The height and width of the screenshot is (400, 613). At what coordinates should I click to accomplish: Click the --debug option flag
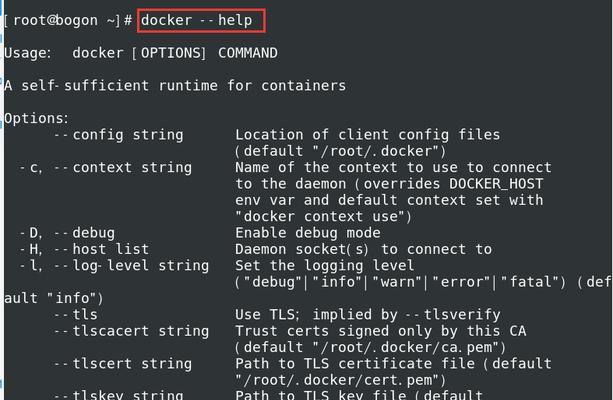tap(84, 233)
